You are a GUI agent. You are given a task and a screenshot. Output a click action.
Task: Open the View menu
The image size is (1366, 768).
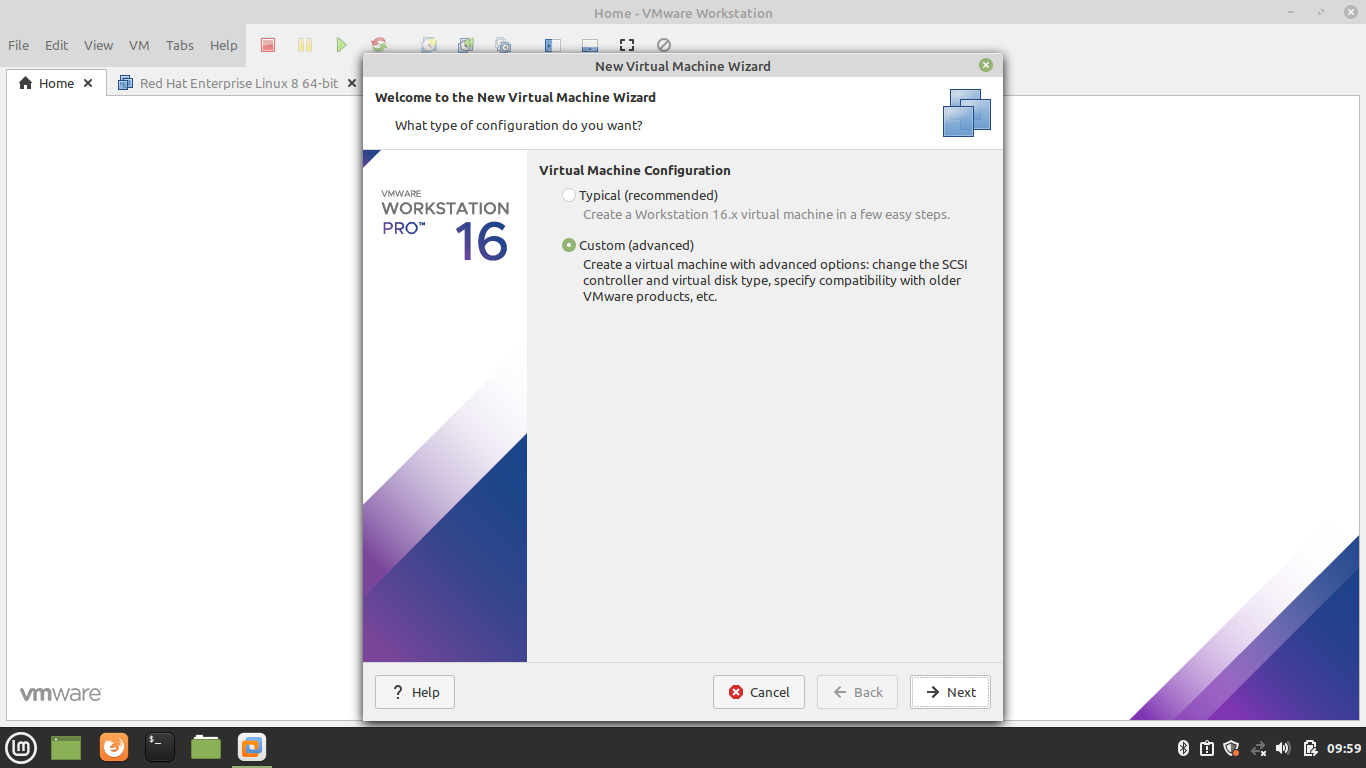click(98, 45)
